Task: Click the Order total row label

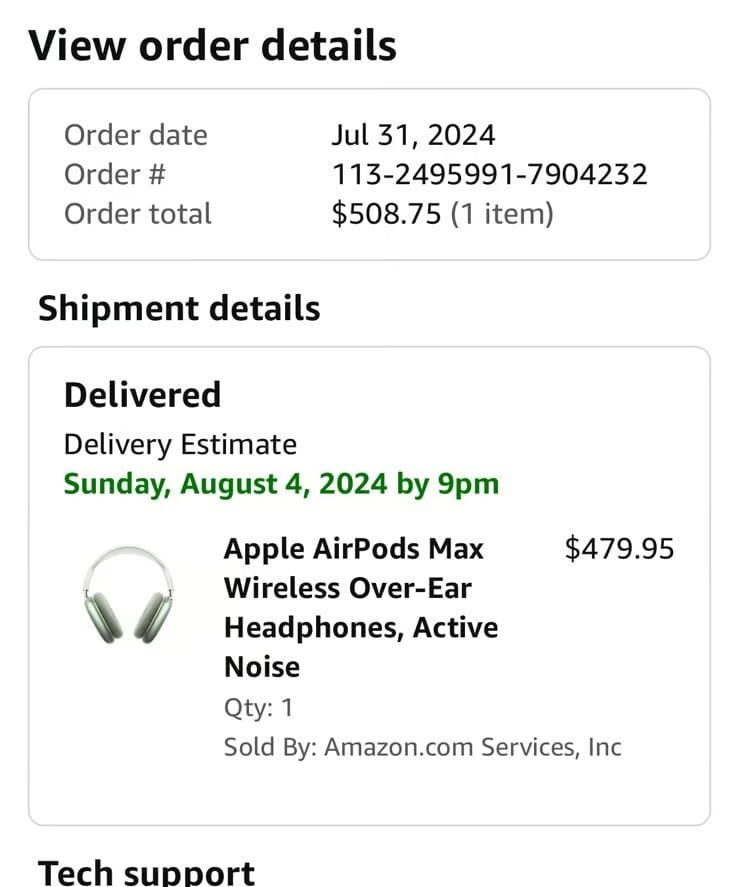Action: [137, 213]
